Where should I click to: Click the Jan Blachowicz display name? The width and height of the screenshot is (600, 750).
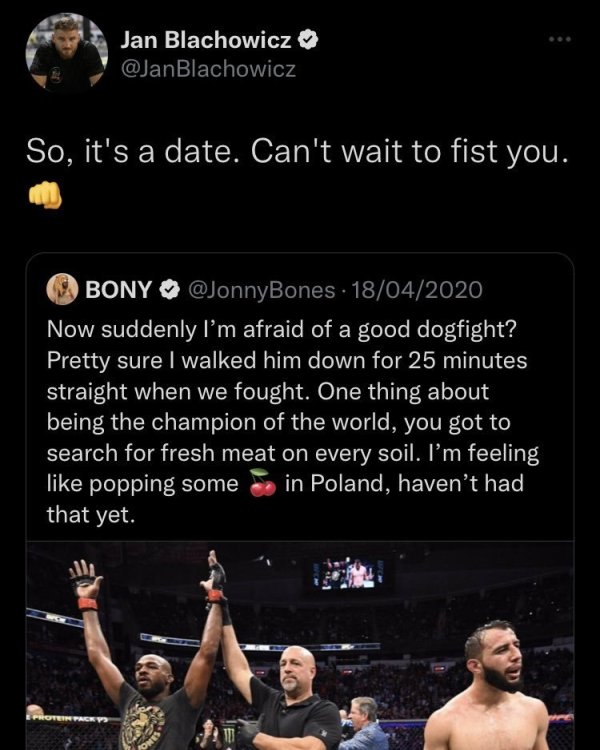206,40
